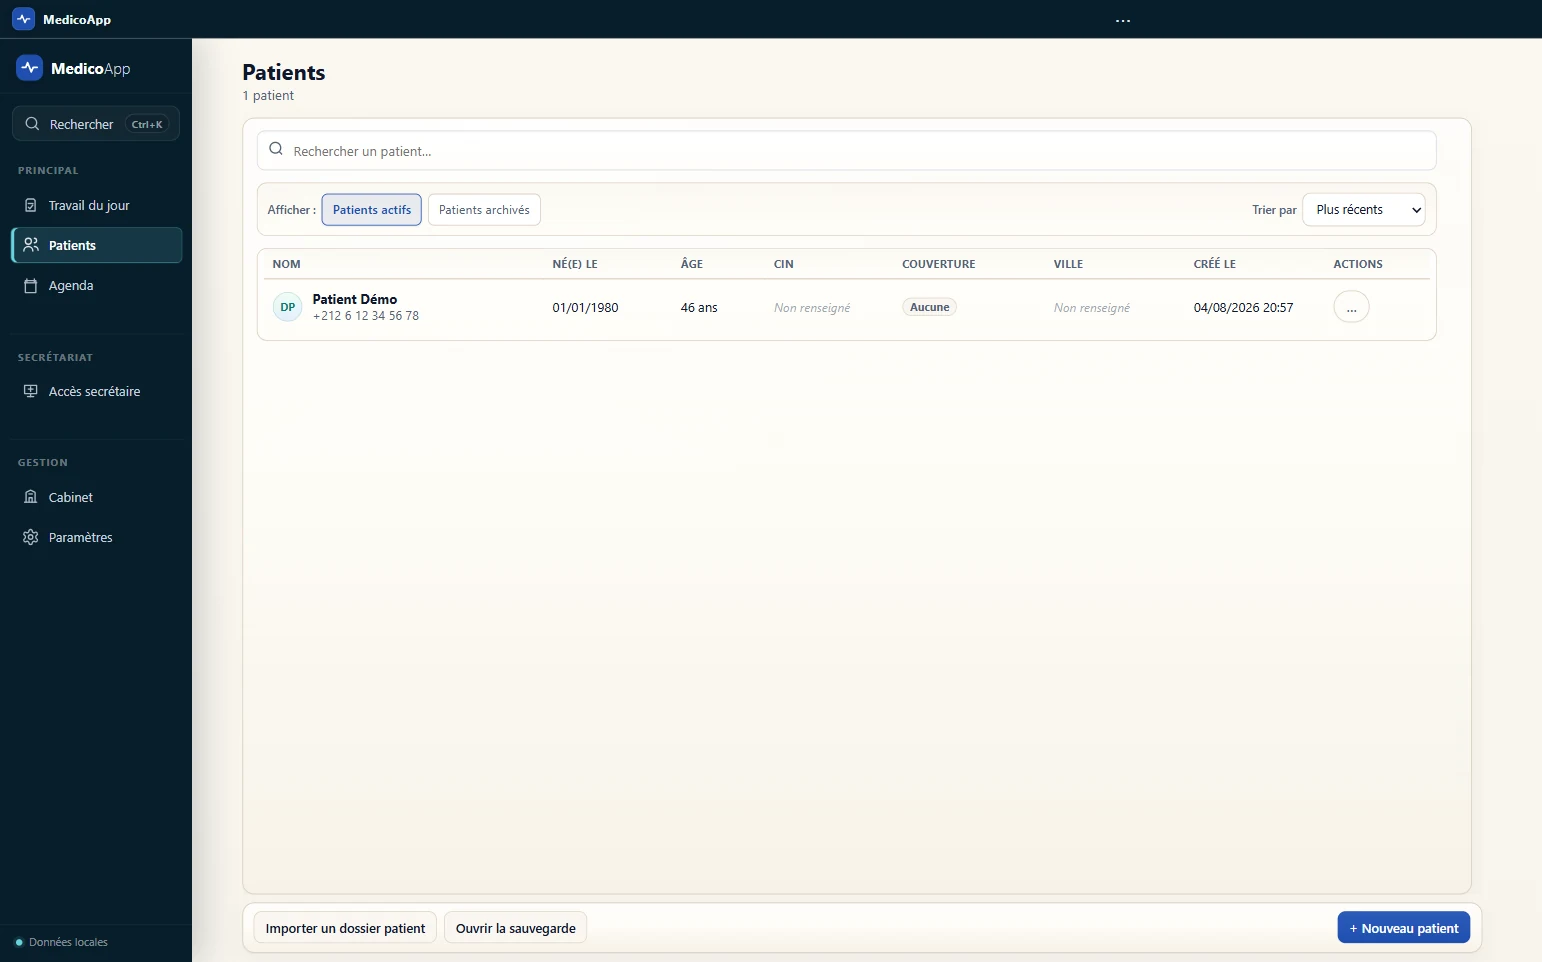Click the birth date 01/01/1980
The height and width of the screenshot is (962, 1542).
(586, 308)
